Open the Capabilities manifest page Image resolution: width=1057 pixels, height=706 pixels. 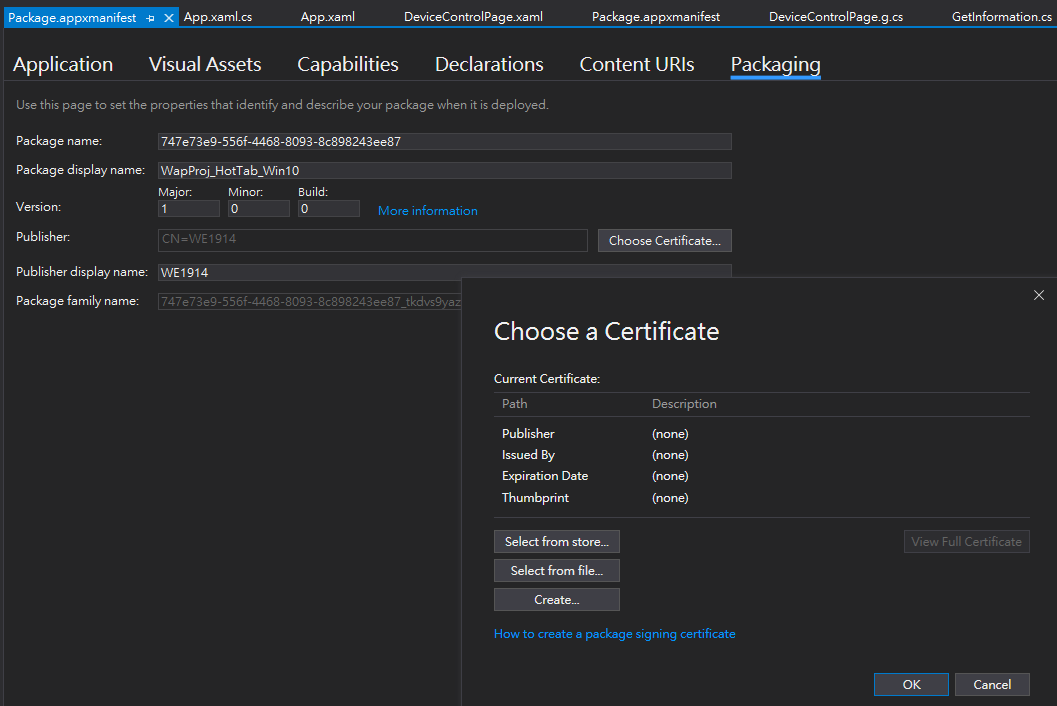(x=347, y=63)
